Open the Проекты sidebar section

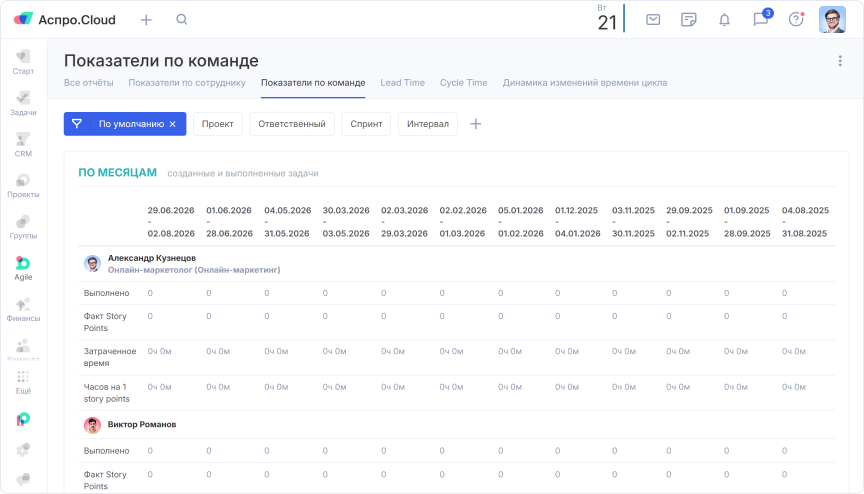tap(23, 186)
